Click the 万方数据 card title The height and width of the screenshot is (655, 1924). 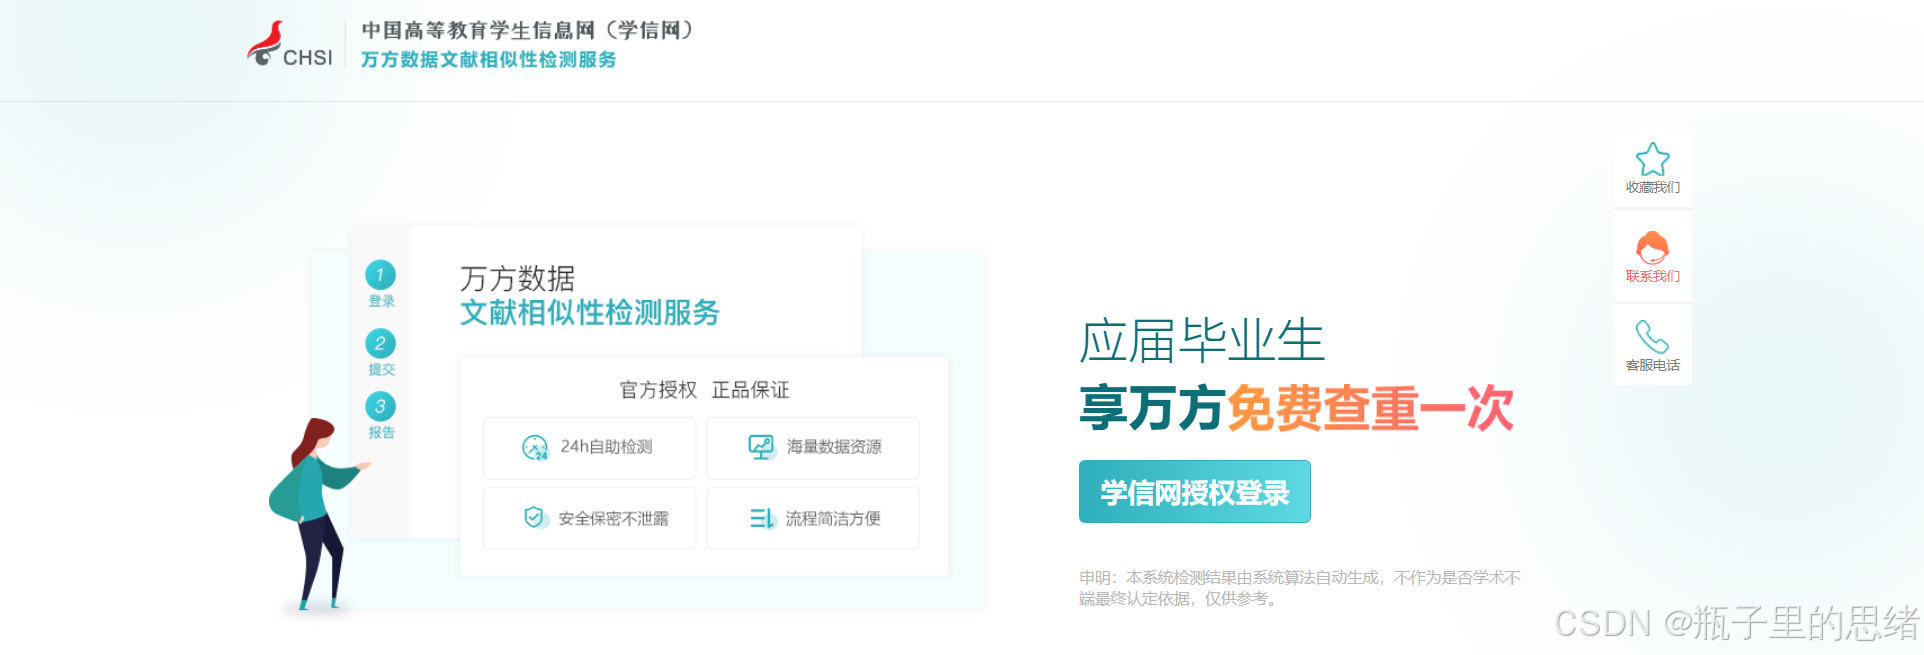pos(517,278)
